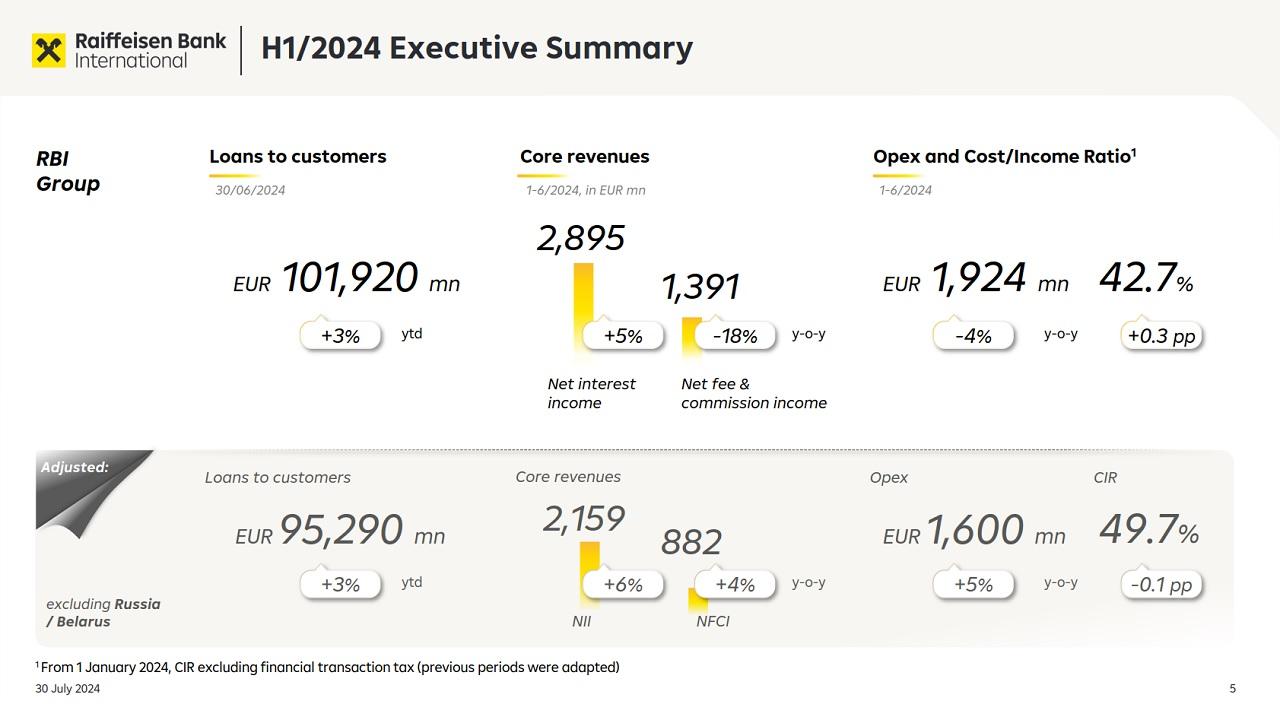The width and height of the screenshot is (1280, 720).
Task: Click the +5% net interest income badge
Action: click(623, 336)
